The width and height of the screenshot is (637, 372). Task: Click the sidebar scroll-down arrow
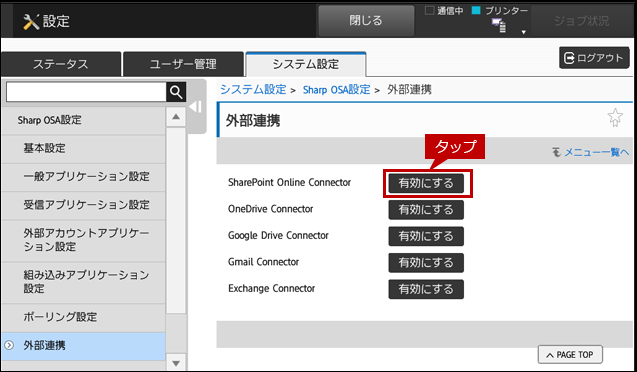point(176,363)
